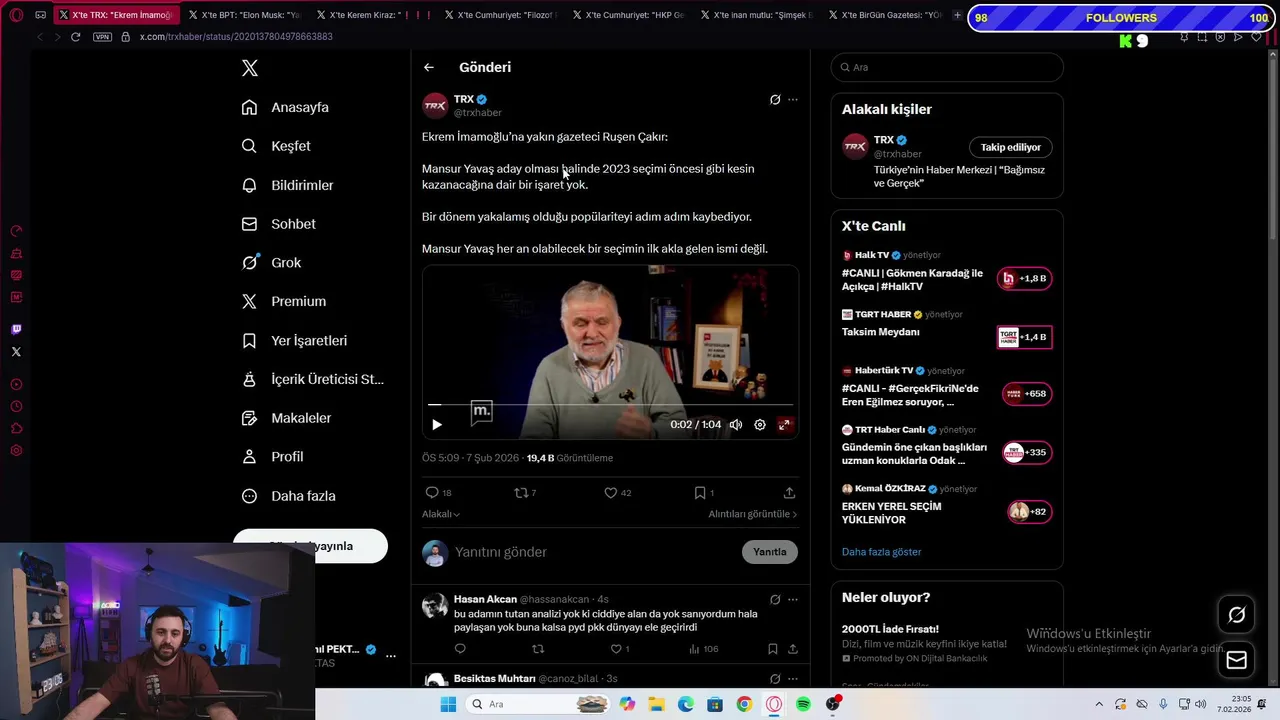The image size is (1280, 720).
Task: Open more options on TRX post
Action: point(793,99)
